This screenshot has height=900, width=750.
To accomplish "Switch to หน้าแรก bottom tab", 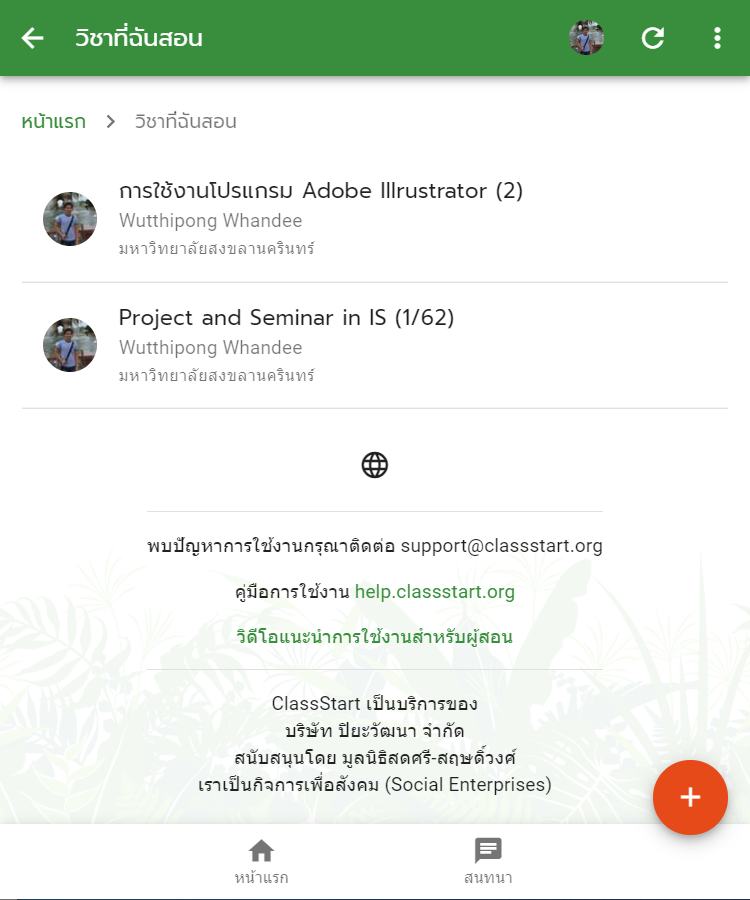I will tap(261, 861).
